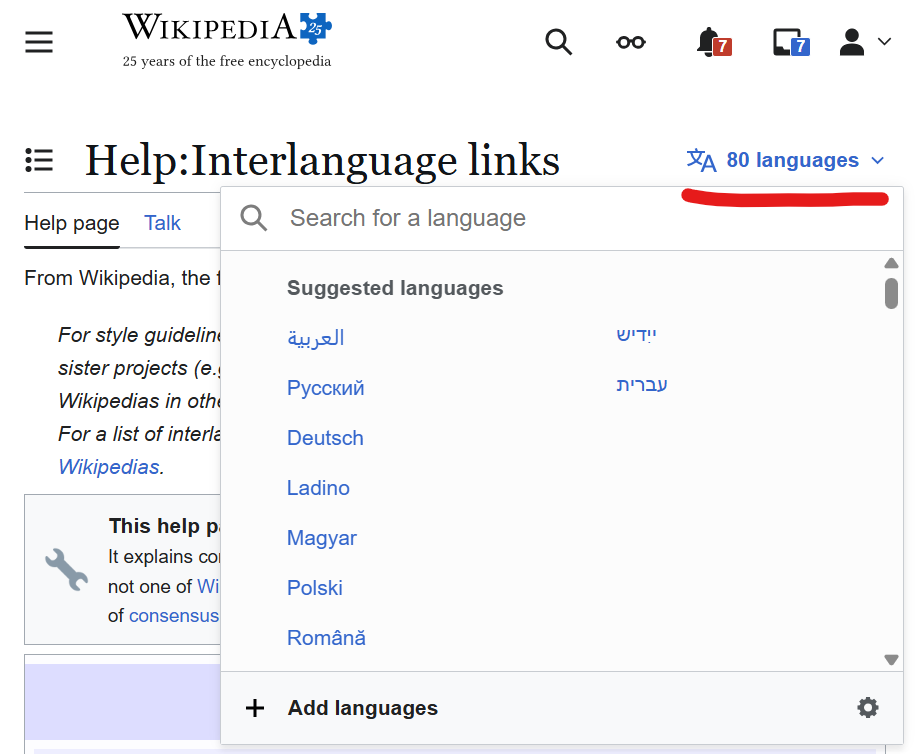Click the Suggested languages heading text
Screen dimensions: 921x754
(x=395, y=288)
